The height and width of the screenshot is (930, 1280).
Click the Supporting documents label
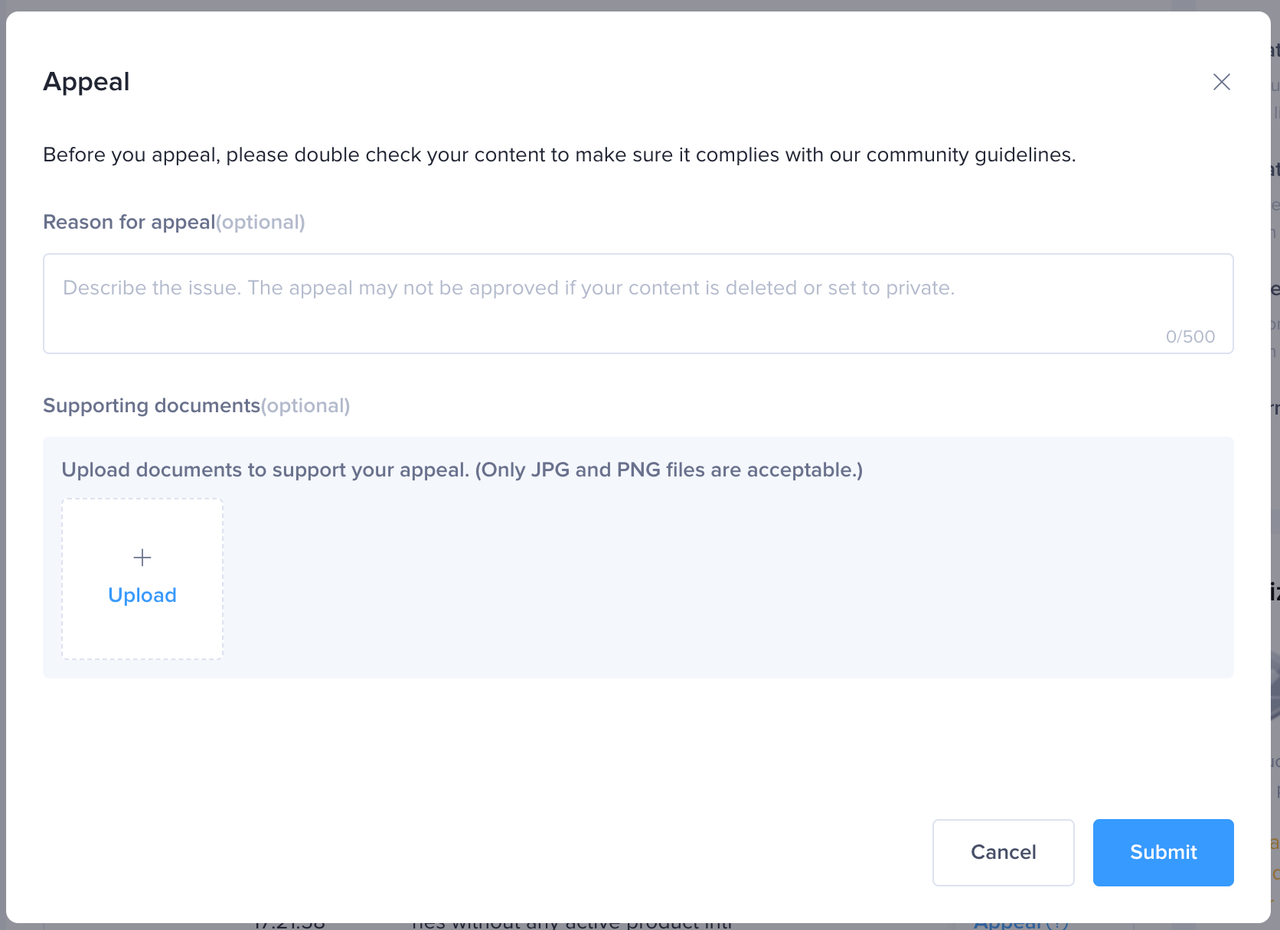151,405
